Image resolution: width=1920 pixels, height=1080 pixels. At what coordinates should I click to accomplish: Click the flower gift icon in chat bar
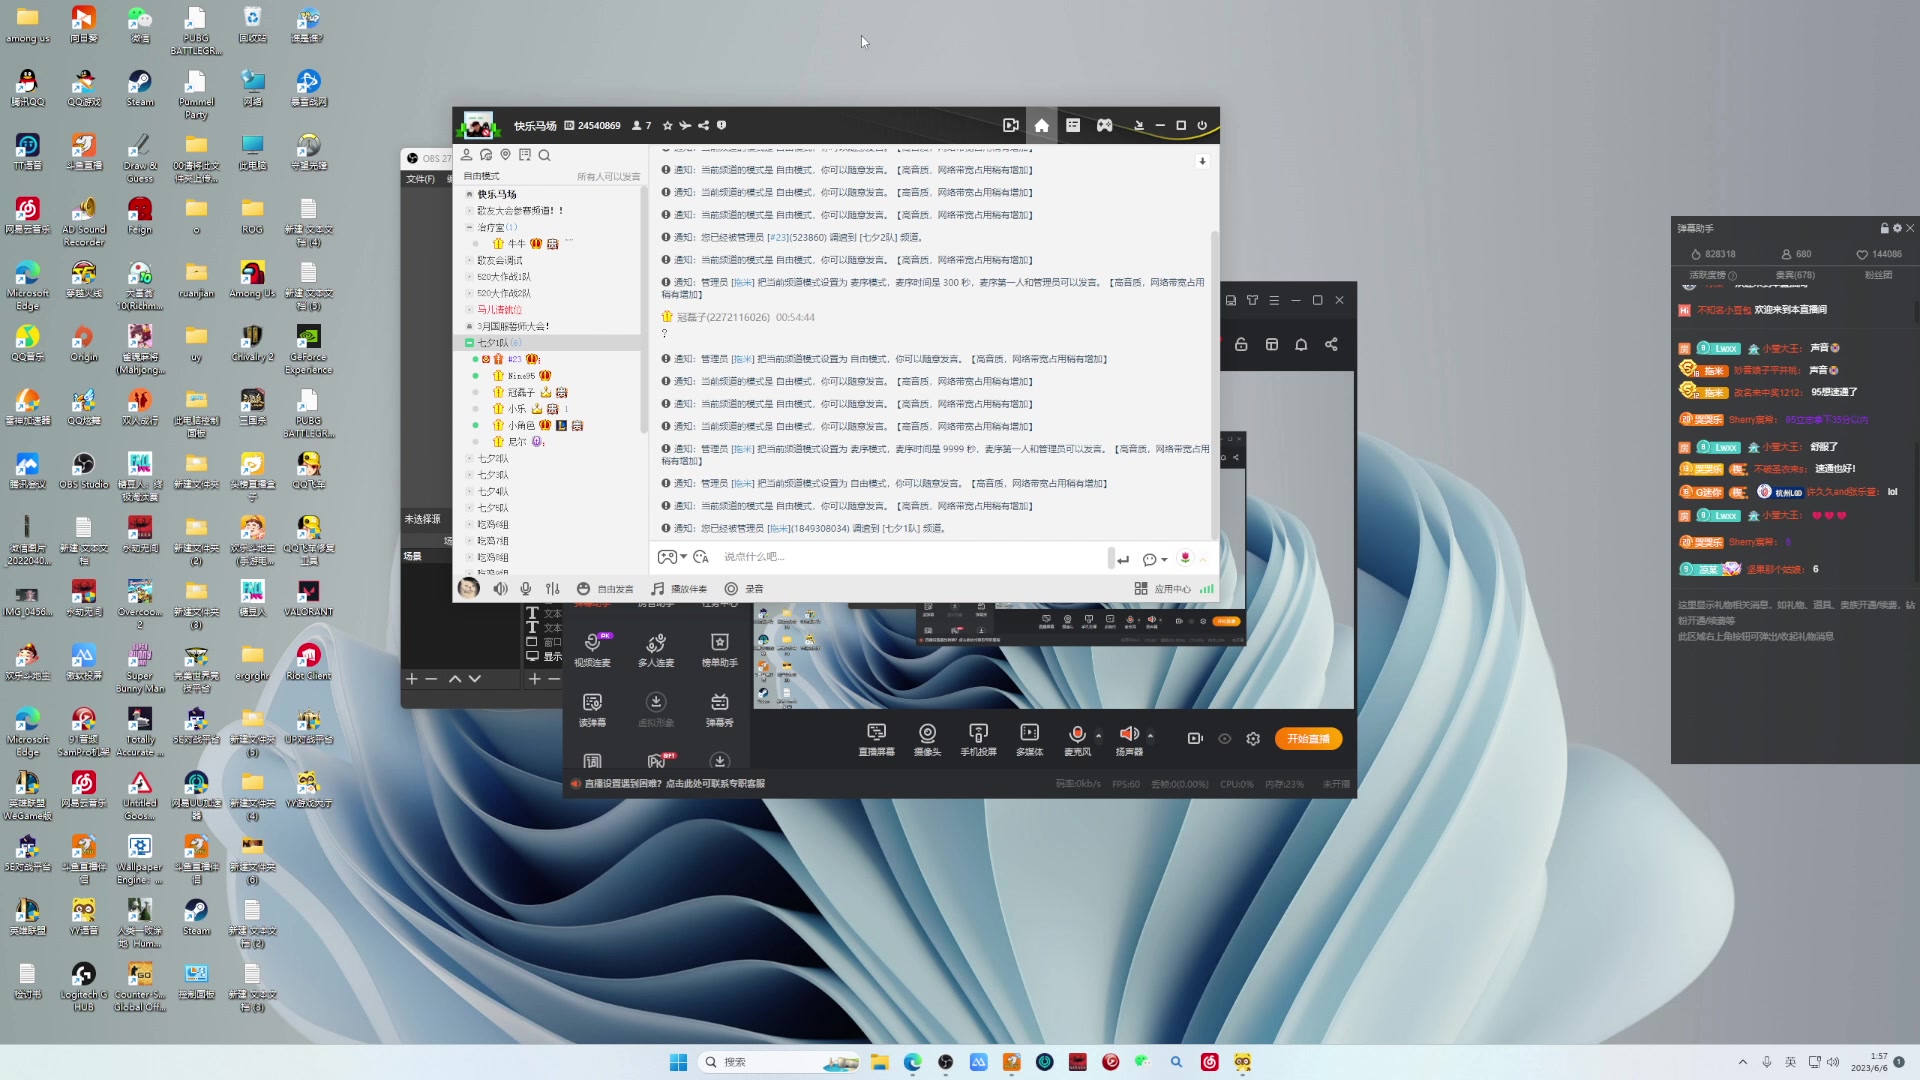click(1185, 557)
